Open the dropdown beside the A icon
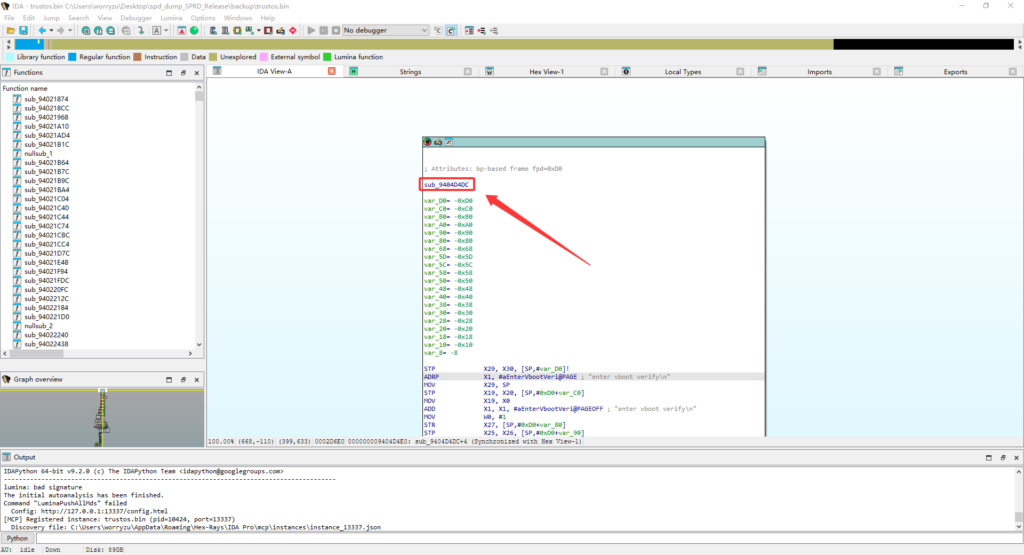Screen dimensions: 1024x555 point(166,31)
